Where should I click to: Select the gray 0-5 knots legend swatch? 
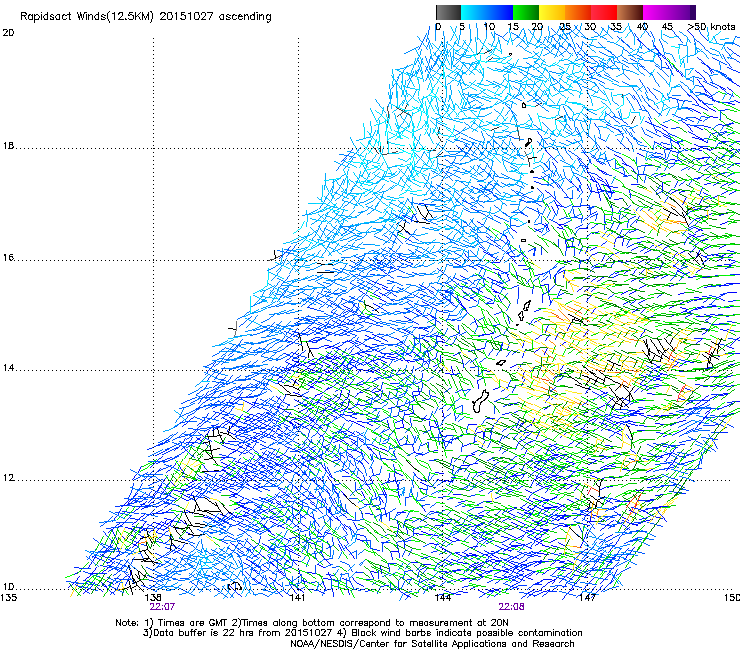(x=448, y=12)
